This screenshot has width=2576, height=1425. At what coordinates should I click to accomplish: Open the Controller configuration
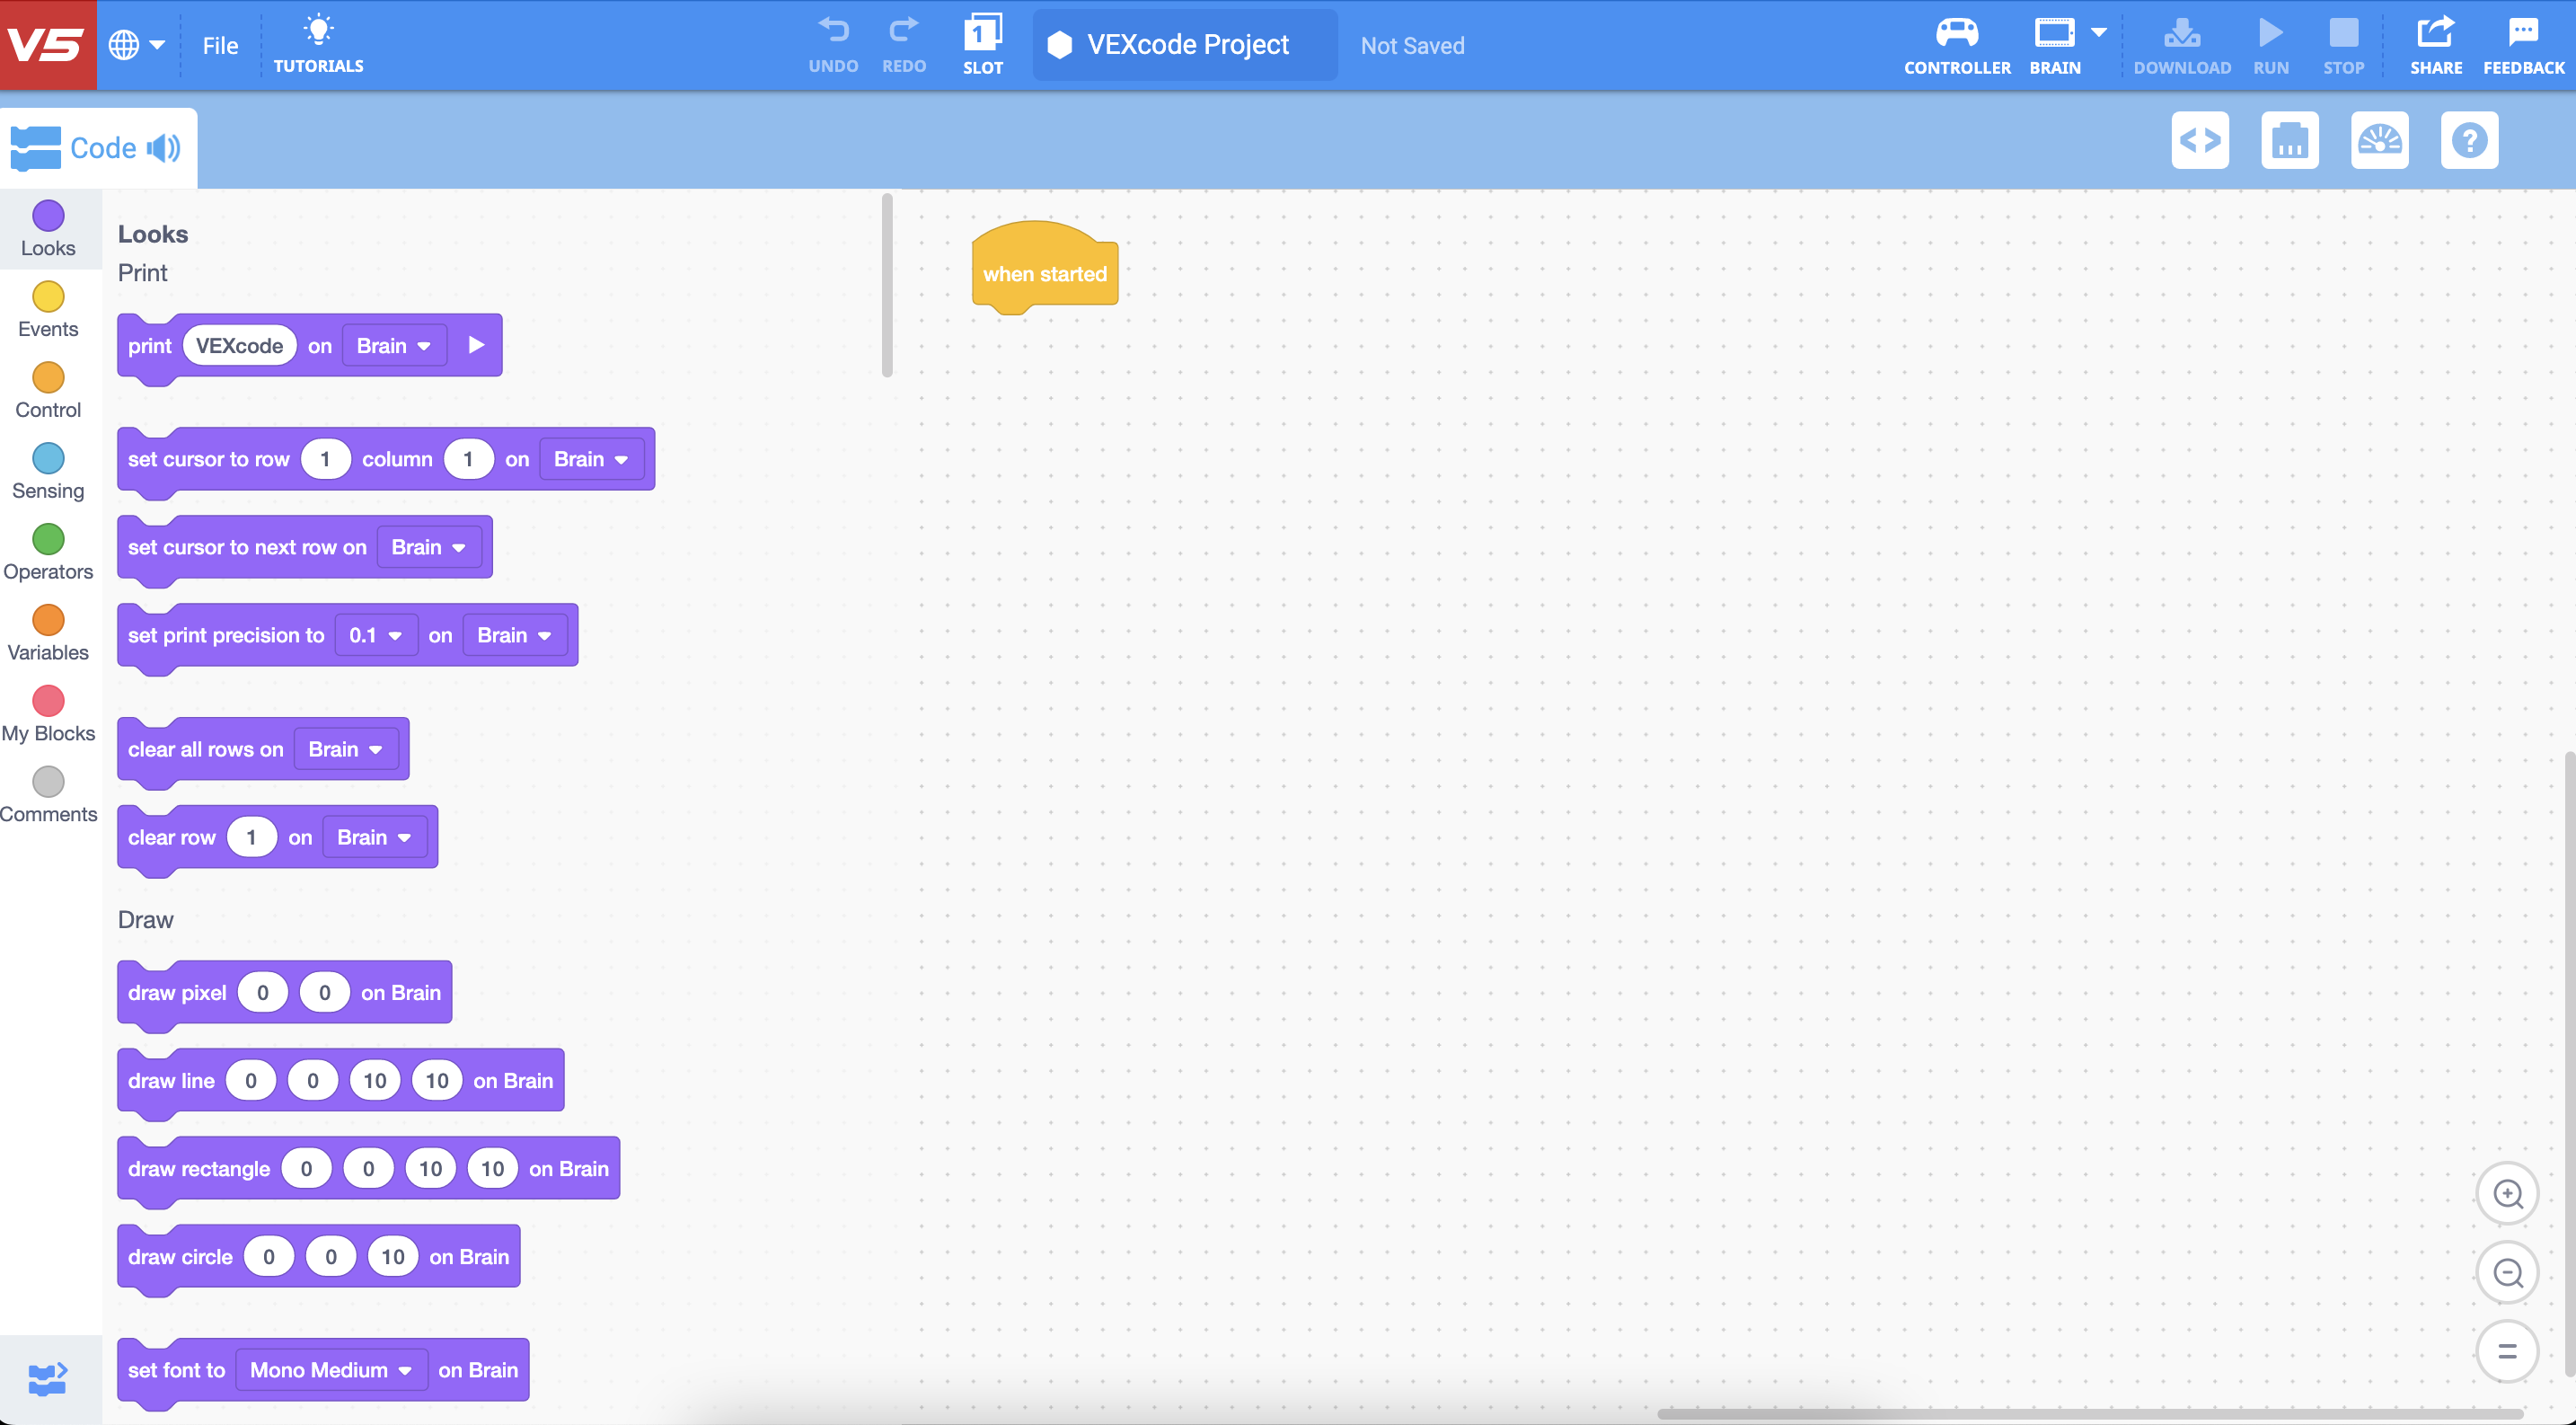point(1957,44)
